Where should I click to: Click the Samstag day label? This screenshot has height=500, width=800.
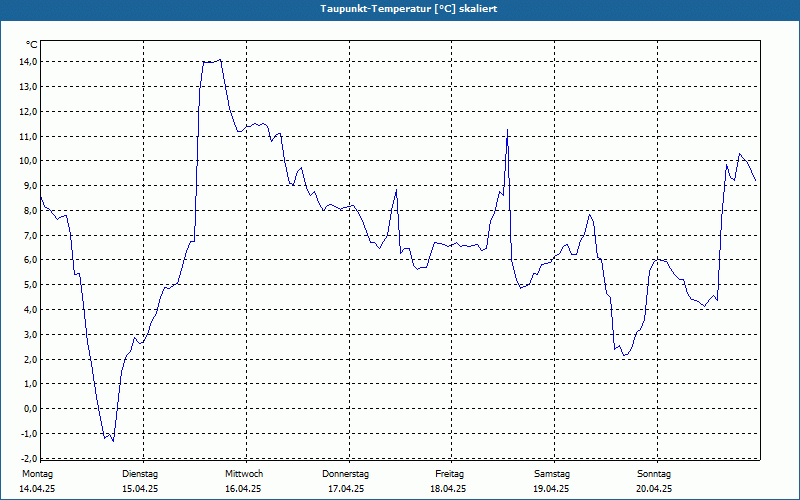point(552,474)
